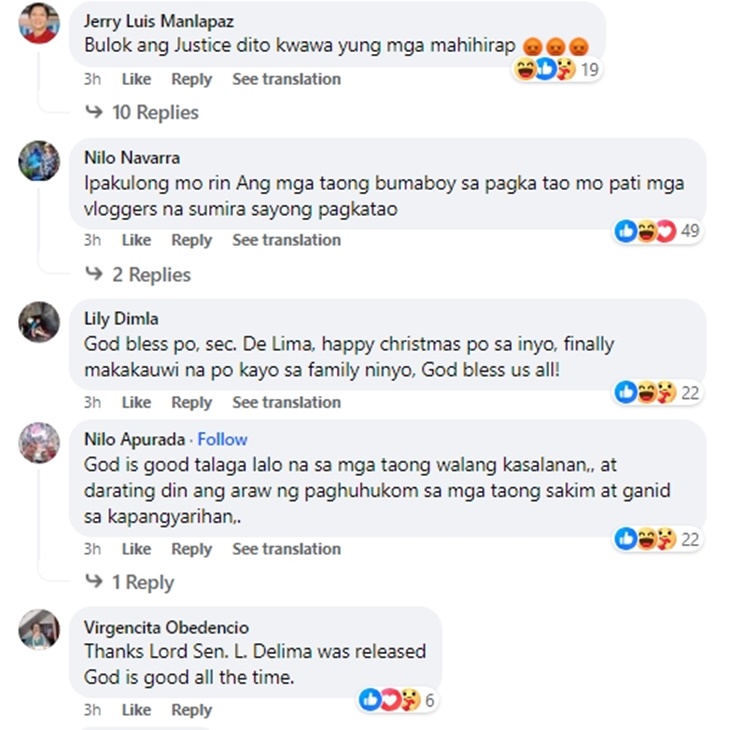Viewport: 750px width, 730px height.
Task: Open reactions on Virgencita Obedencio's comment
Action: point(397,700)
